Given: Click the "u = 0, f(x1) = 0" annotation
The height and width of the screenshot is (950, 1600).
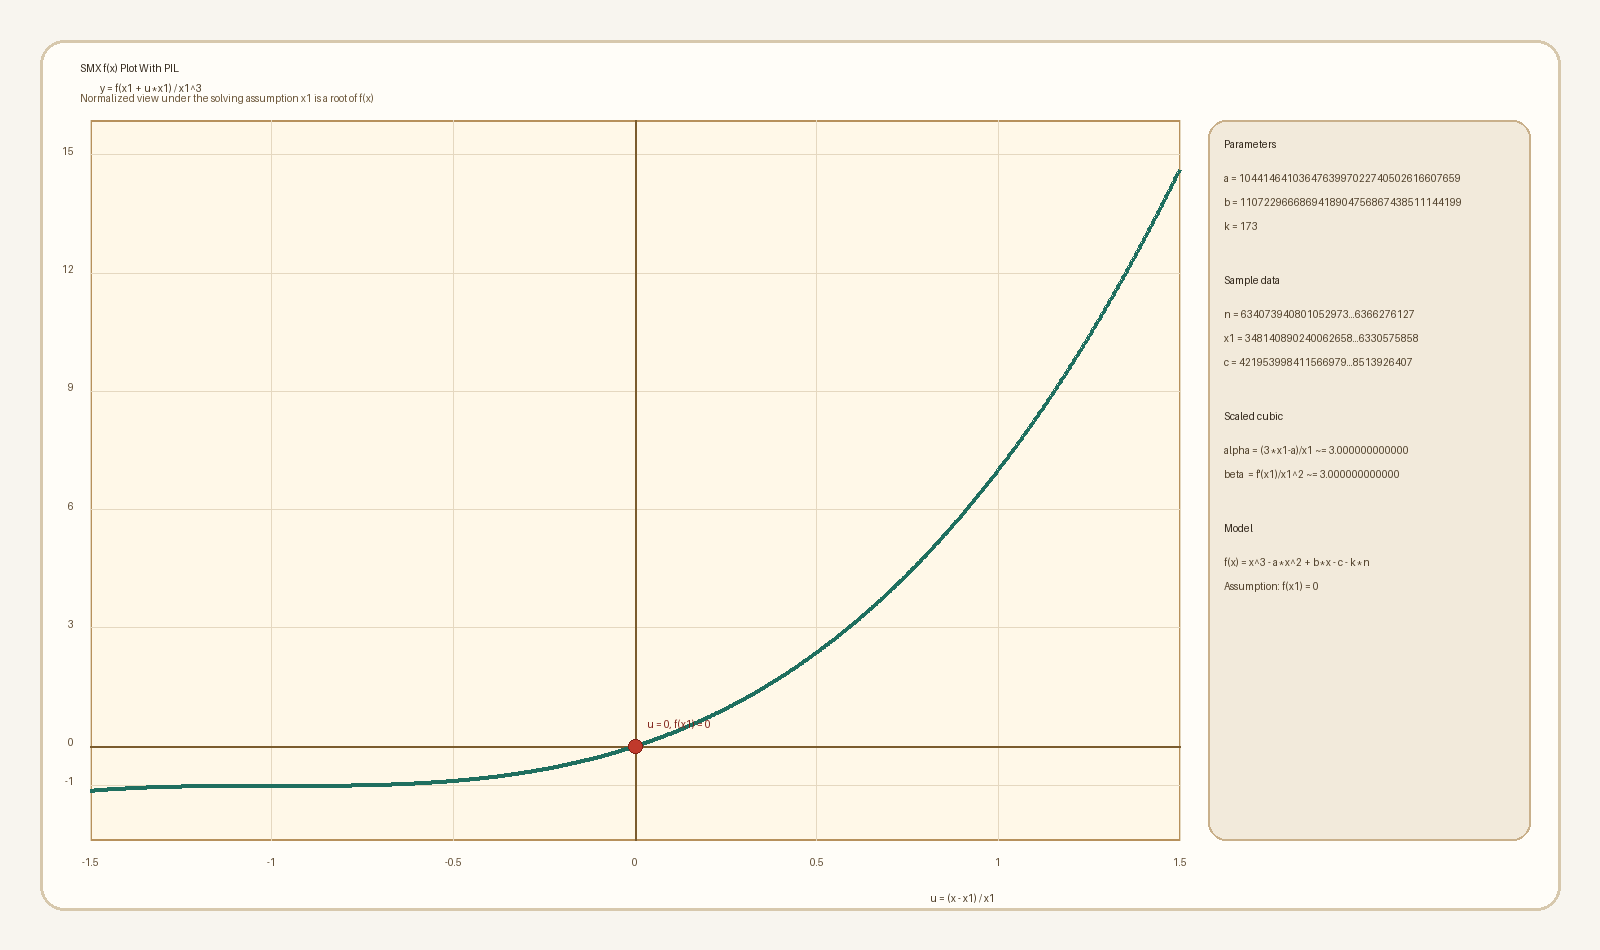Looking at the screenshot, I should (x=678, y=724).
